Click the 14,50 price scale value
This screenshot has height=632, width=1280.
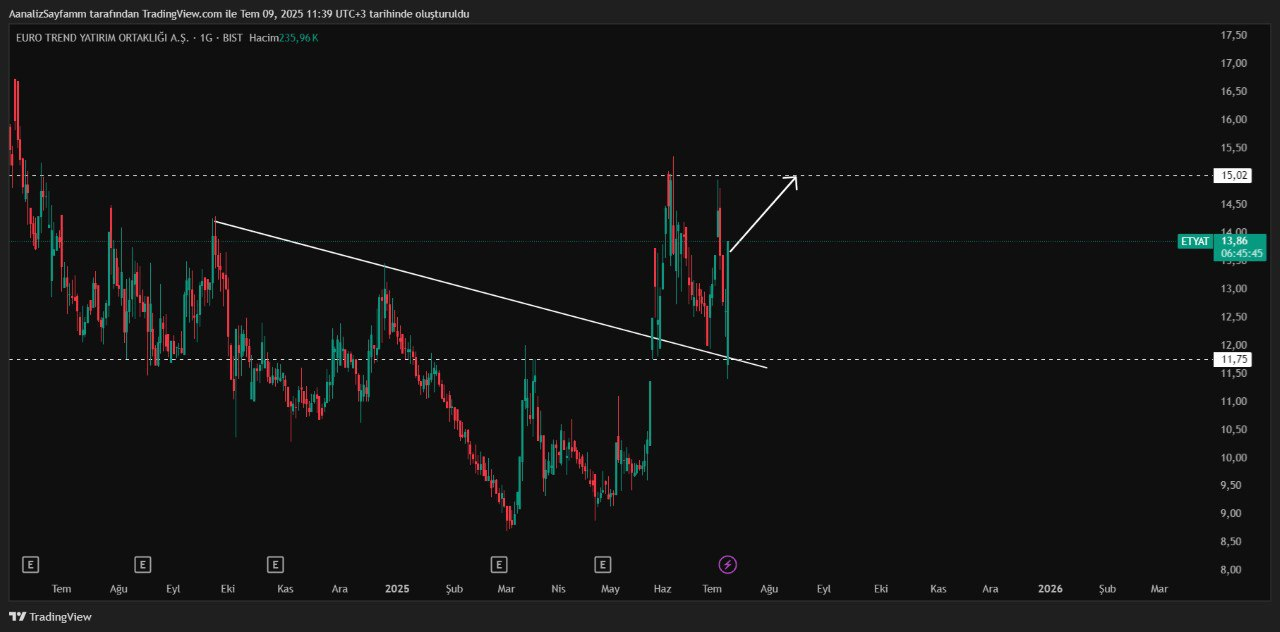pos(1234,204)
